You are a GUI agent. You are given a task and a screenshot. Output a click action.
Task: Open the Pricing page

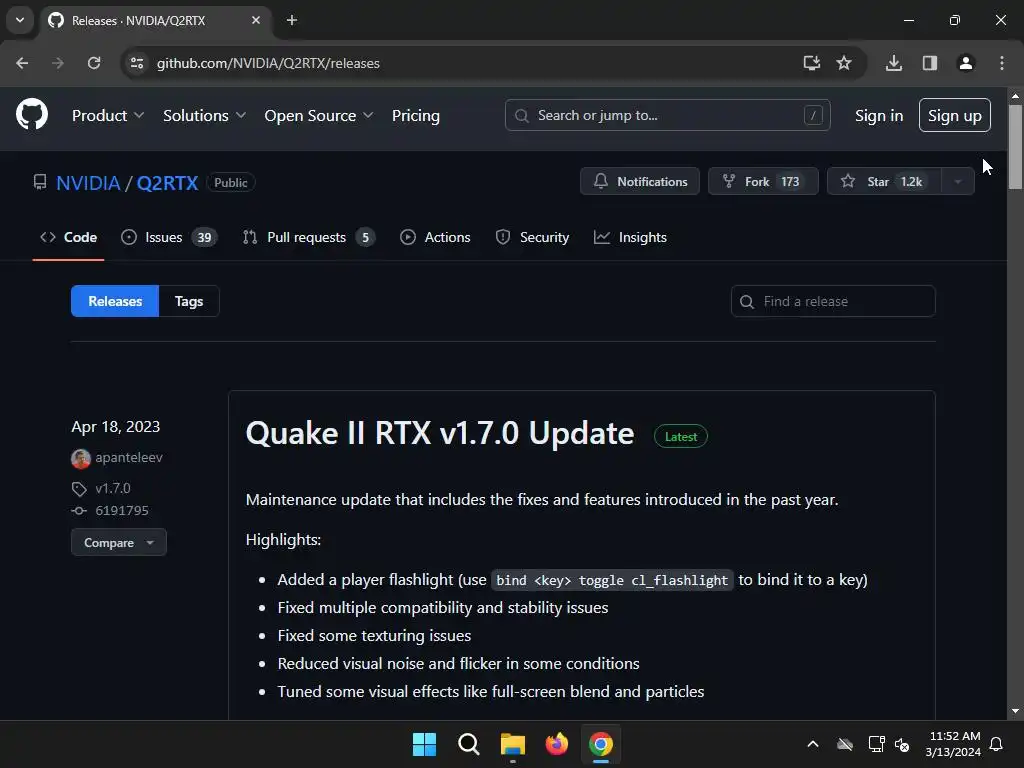coord(415,116)
